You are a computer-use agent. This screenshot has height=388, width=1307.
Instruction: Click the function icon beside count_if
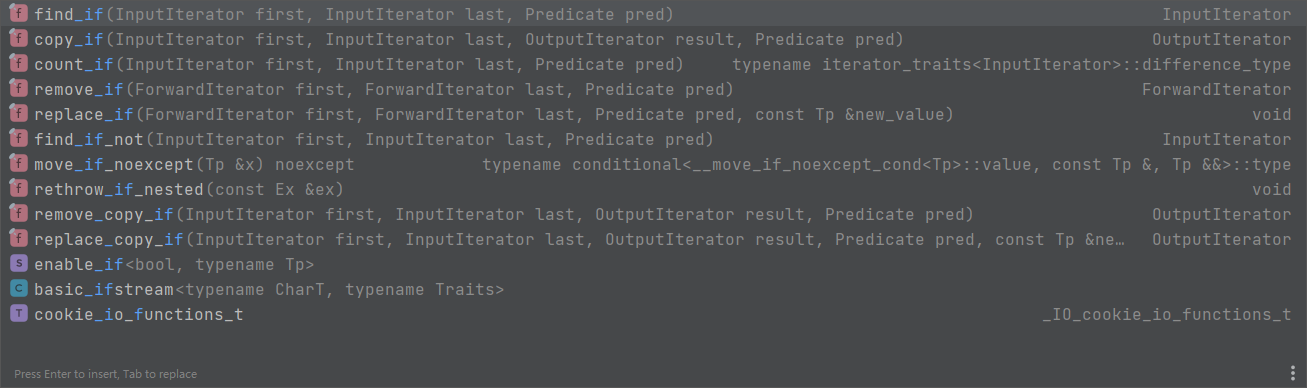click(x=18, y=65)
